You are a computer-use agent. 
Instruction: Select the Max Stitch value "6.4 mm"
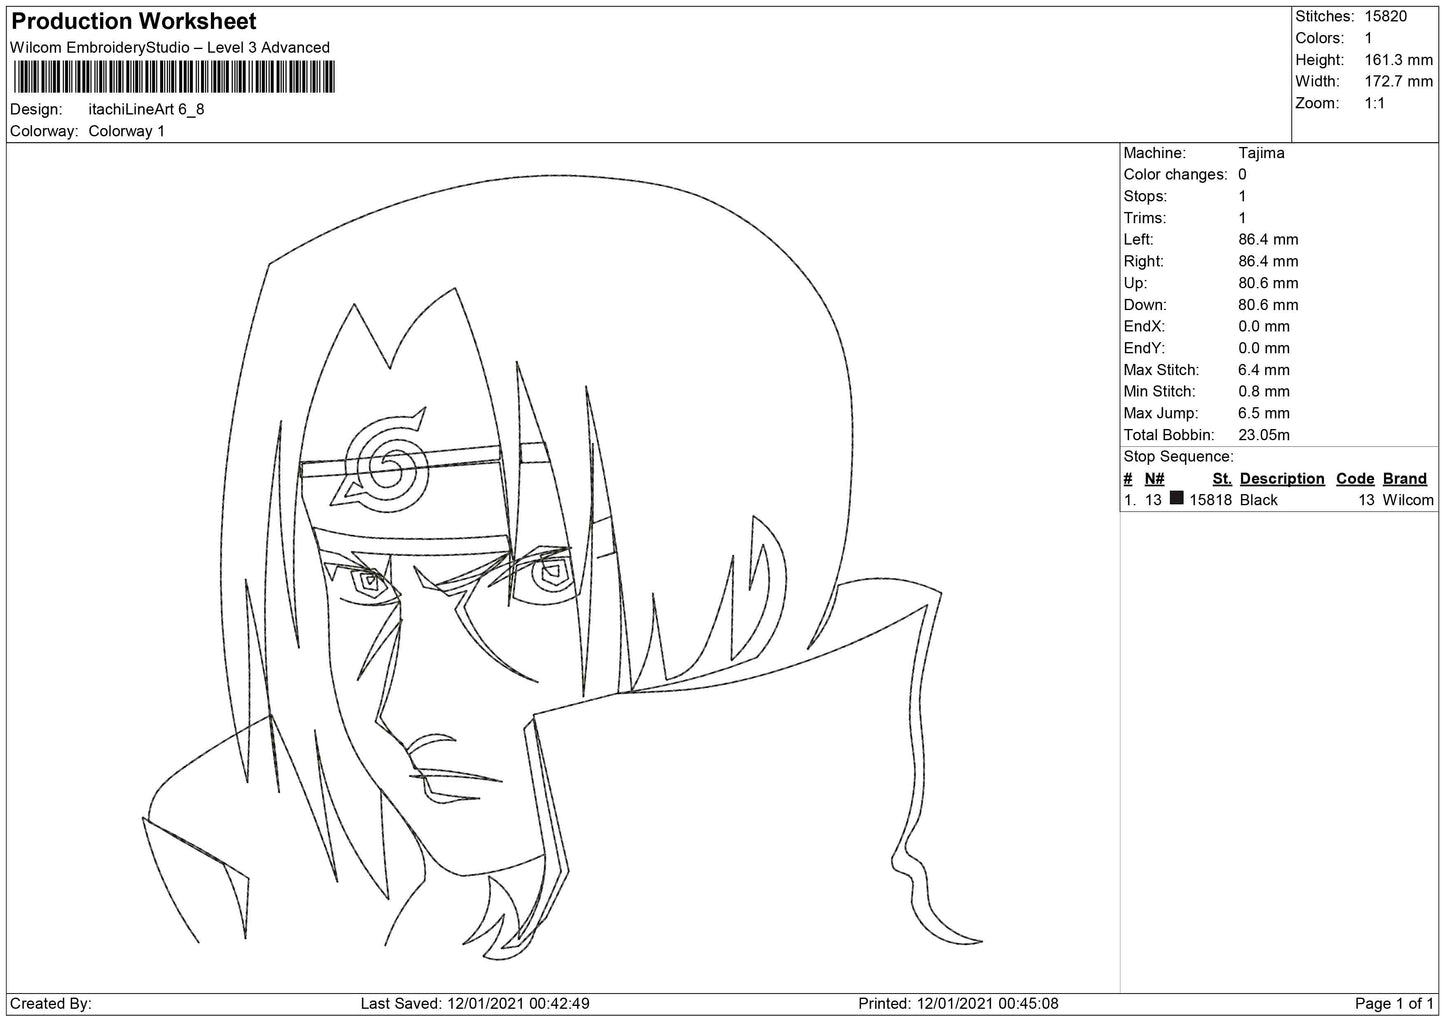tap(1264, 370)
